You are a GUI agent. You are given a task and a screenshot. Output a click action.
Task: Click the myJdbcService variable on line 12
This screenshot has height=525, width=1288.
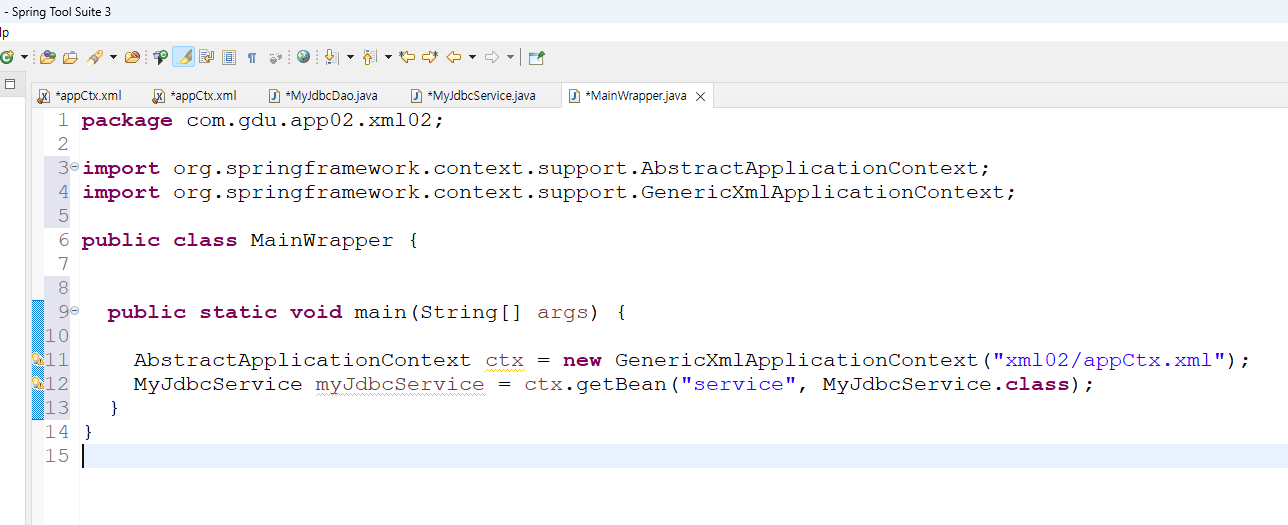400,384
